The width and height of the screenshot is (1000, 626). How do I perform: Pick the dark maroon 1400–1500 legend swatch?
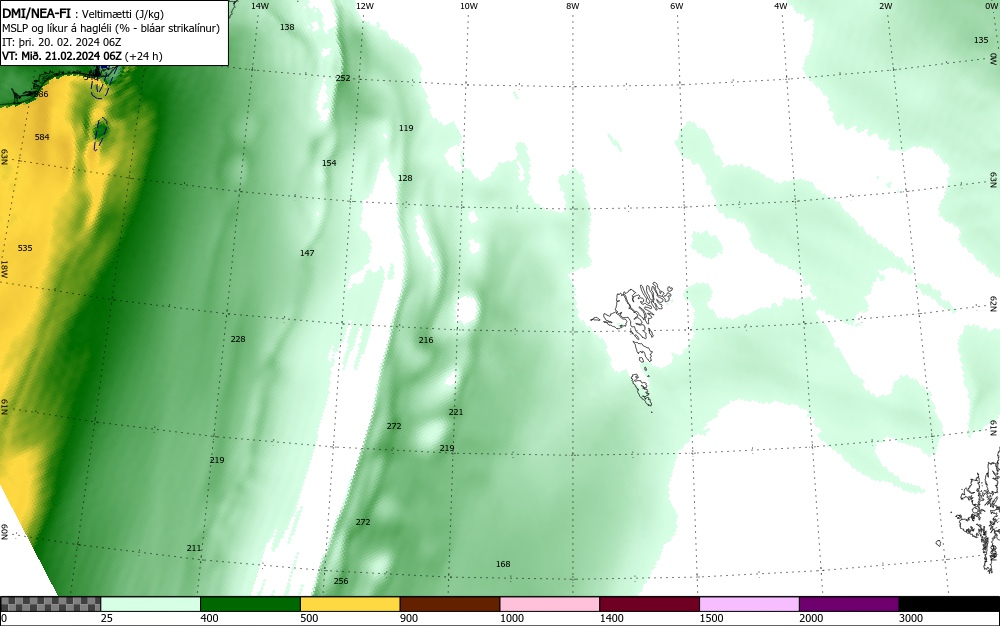pos(649,604)
